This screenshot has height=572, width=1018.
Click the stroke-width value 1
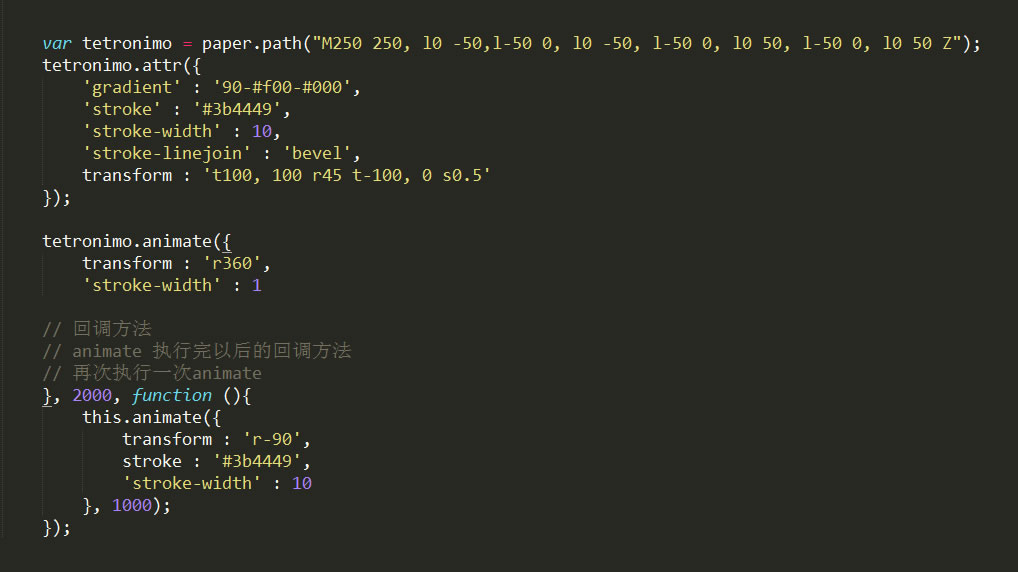click(256, 286)
